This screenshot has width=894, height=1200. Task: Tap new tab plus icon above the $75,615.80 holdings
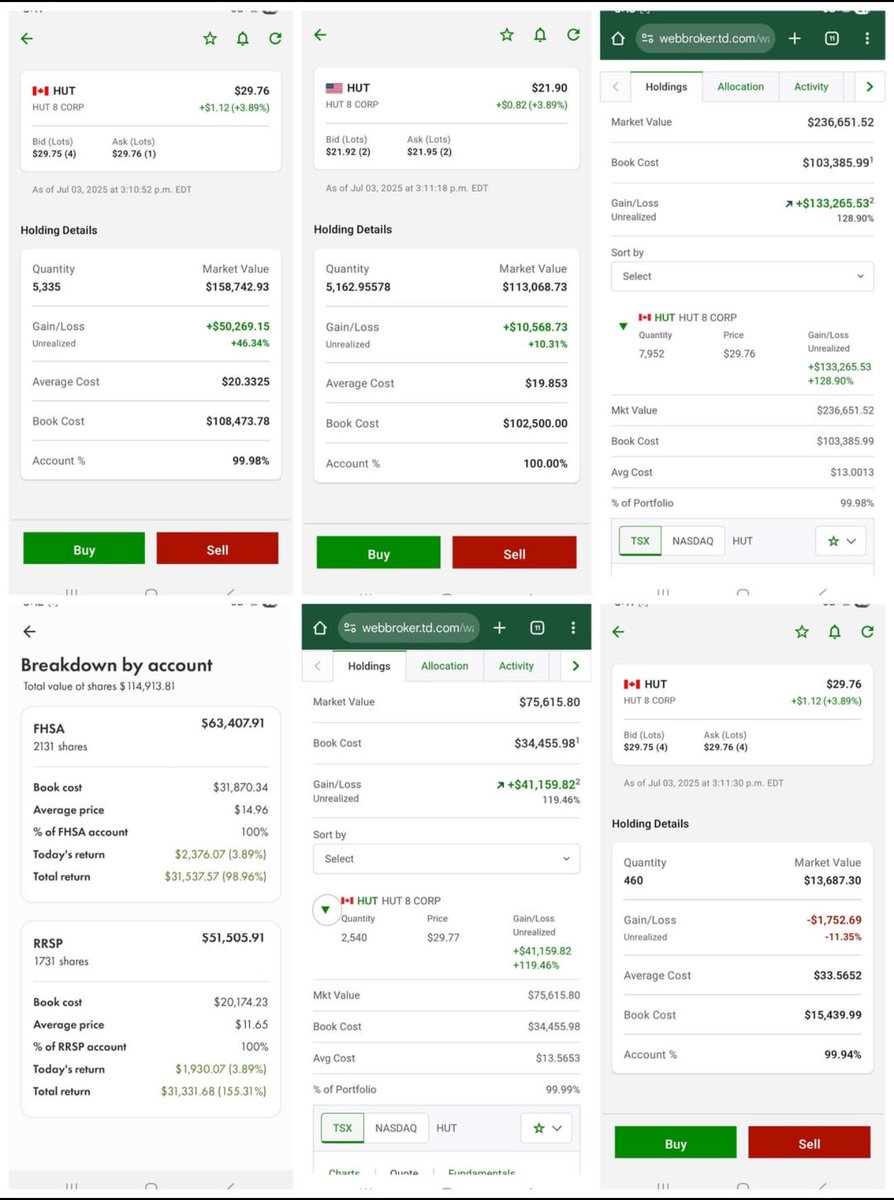pos(499,628)
